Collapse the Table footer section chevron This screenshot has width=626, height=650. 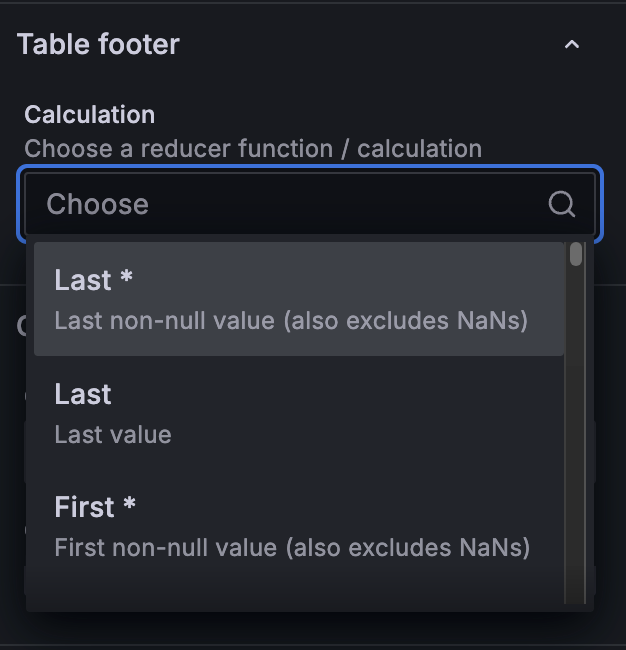[x=572, y=44]
